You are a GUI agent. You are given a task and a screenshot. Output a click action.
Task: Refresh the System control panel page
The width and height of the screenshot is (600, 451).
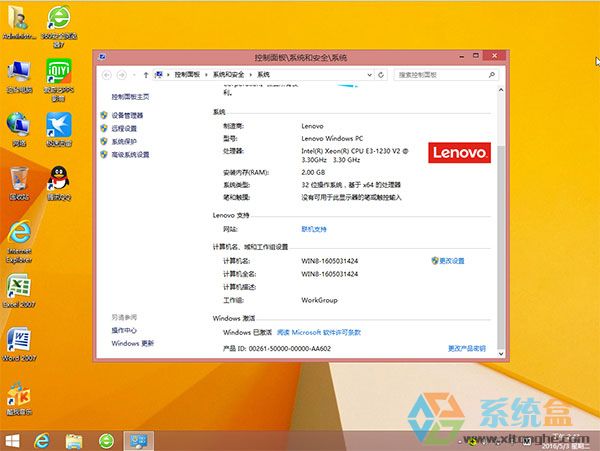click(x=381, y=75)
